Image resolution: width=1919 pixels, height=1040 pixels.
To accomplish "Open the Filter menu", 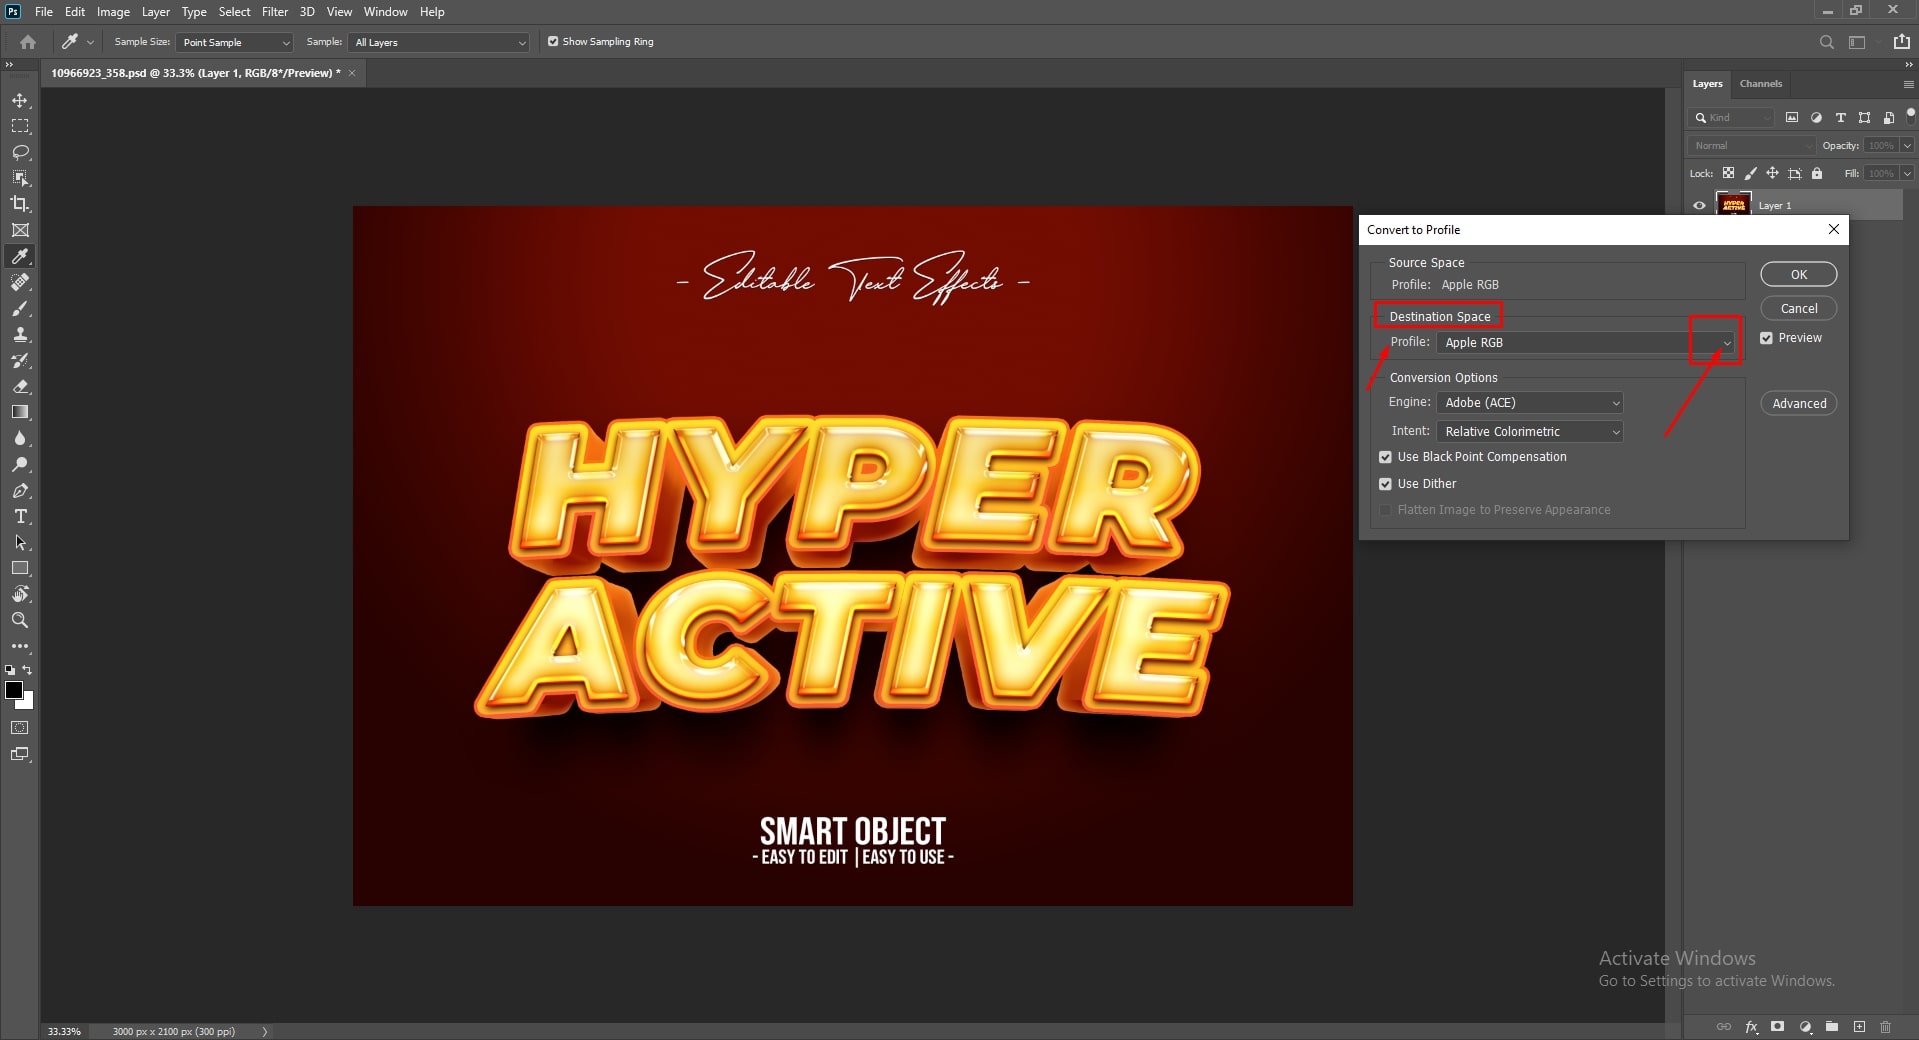I will coord(274,11).
